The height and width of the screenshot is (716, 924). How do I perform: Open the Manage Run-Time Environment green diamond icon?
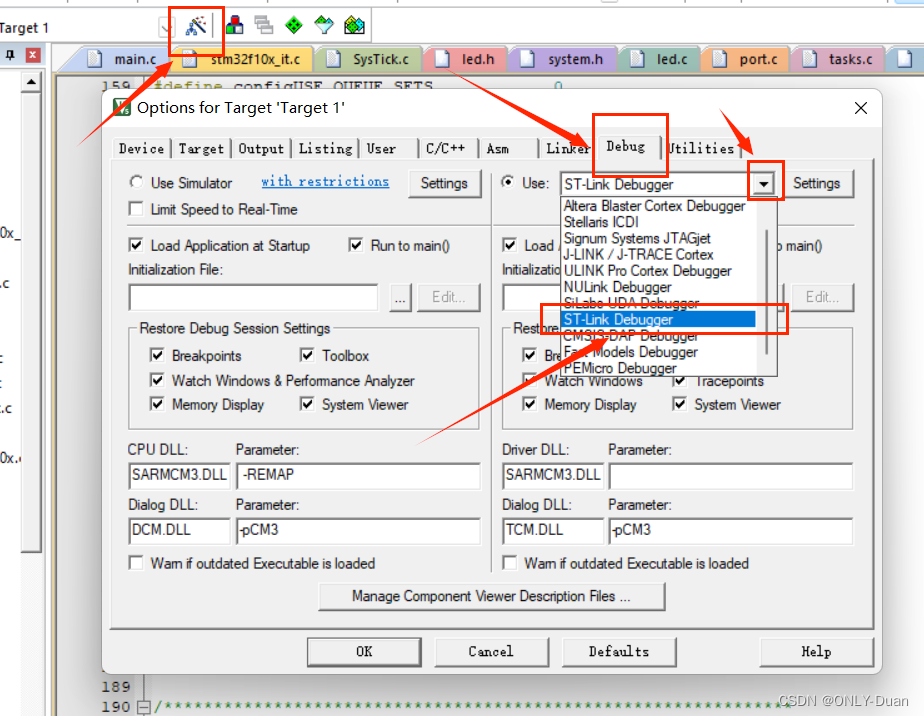(x=292, y=26)
